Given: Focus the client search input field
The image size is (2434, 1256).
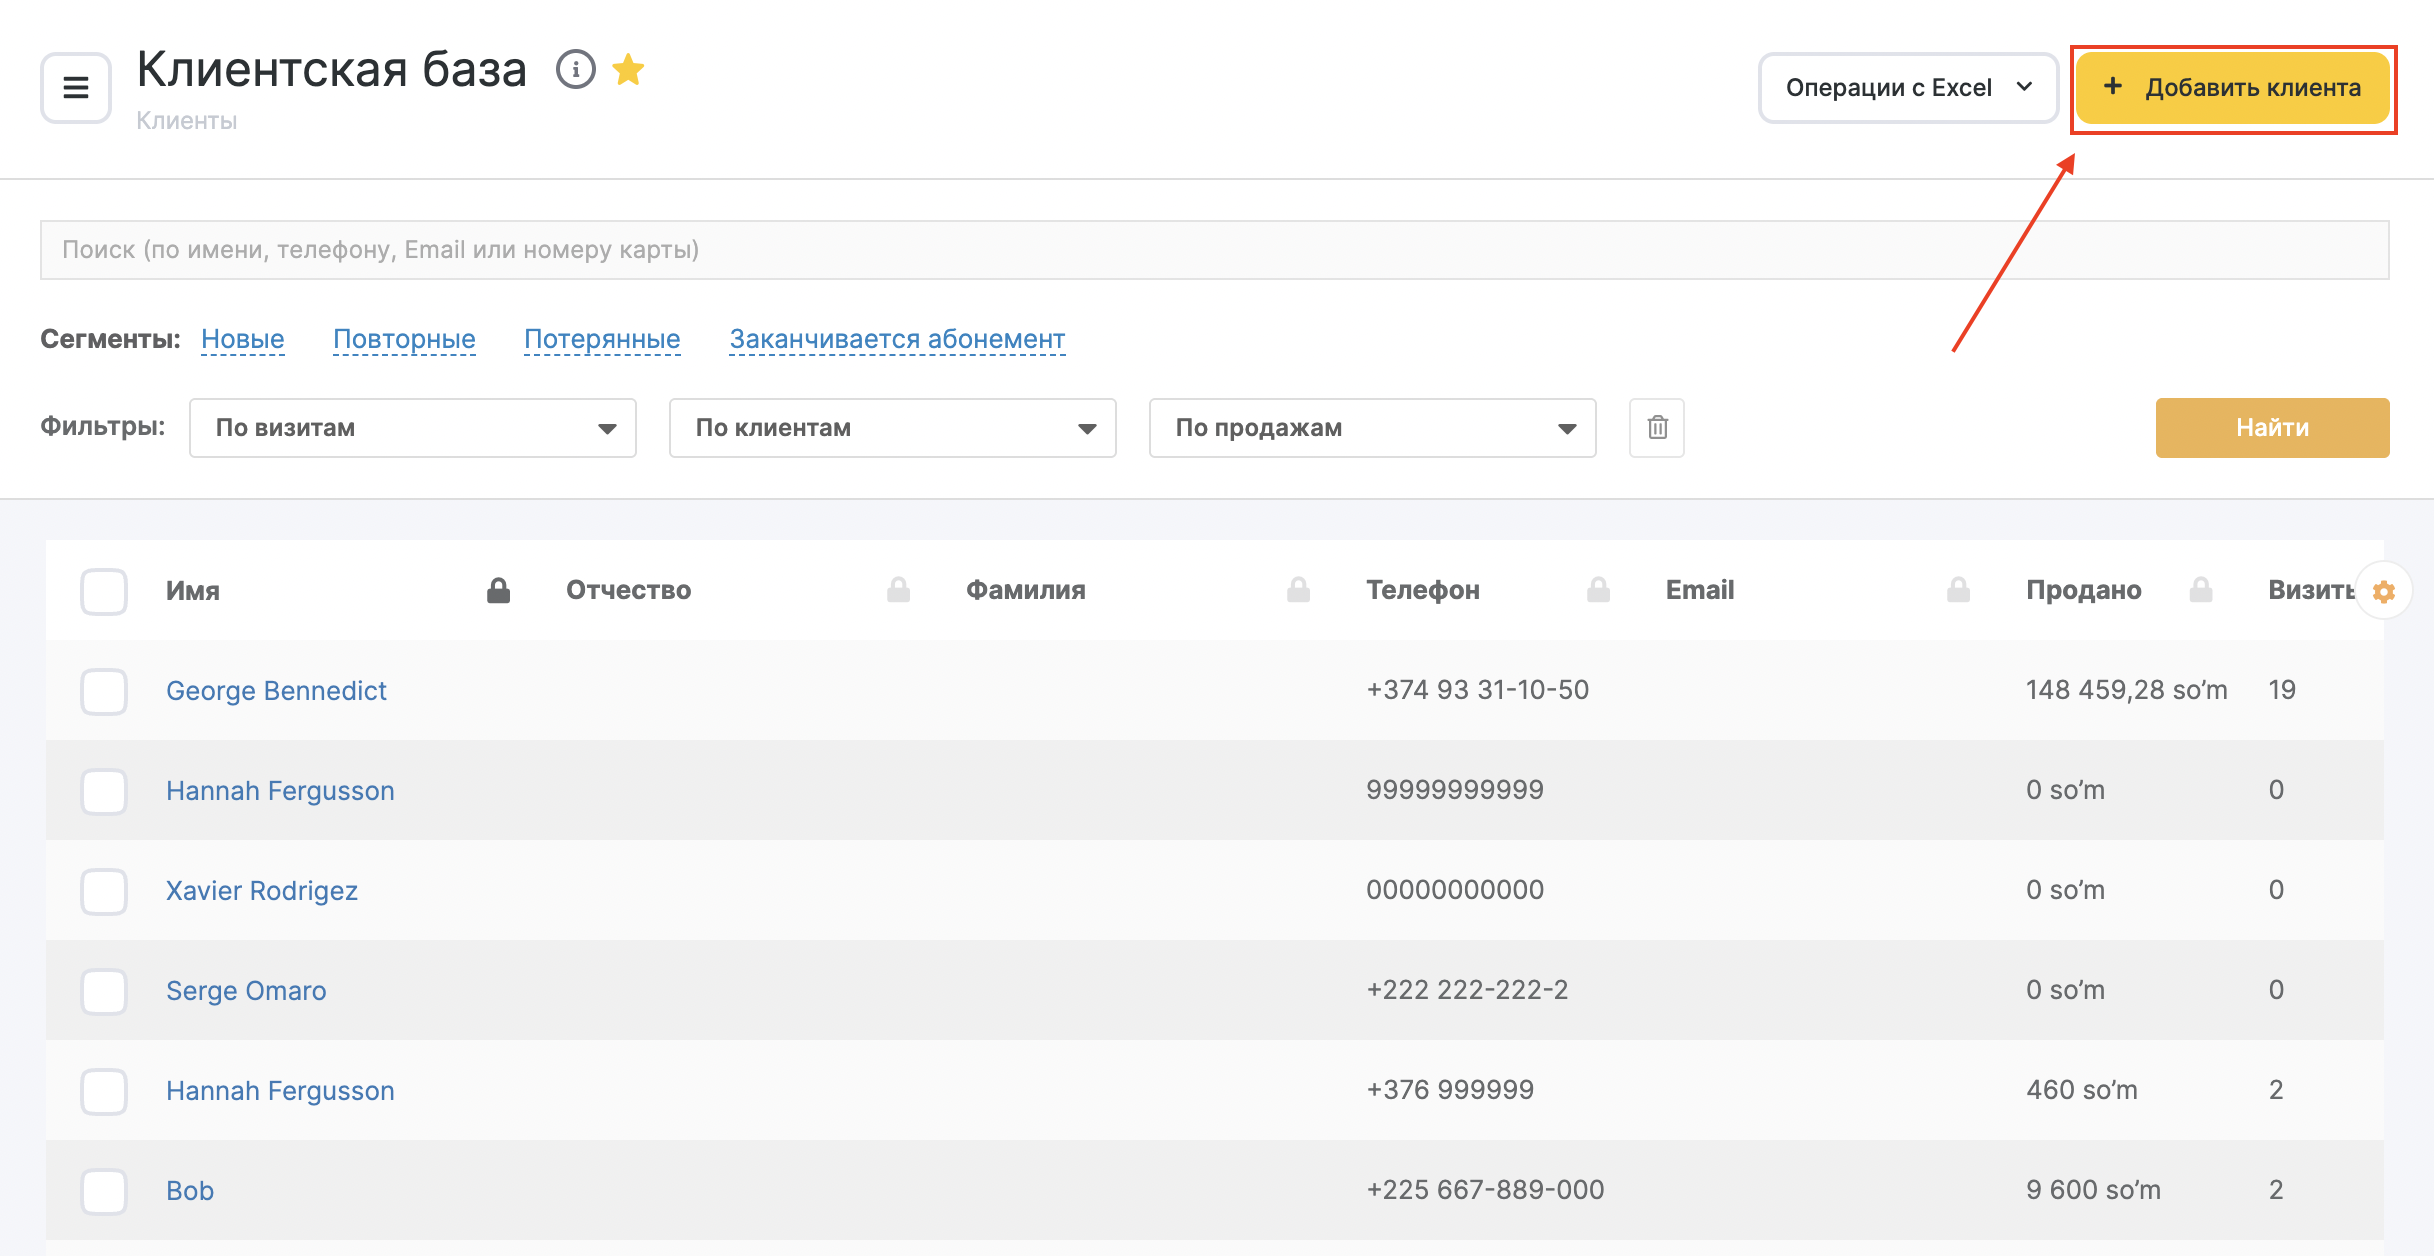Looking at the screenshot, I should click(x=1214, y=250).
